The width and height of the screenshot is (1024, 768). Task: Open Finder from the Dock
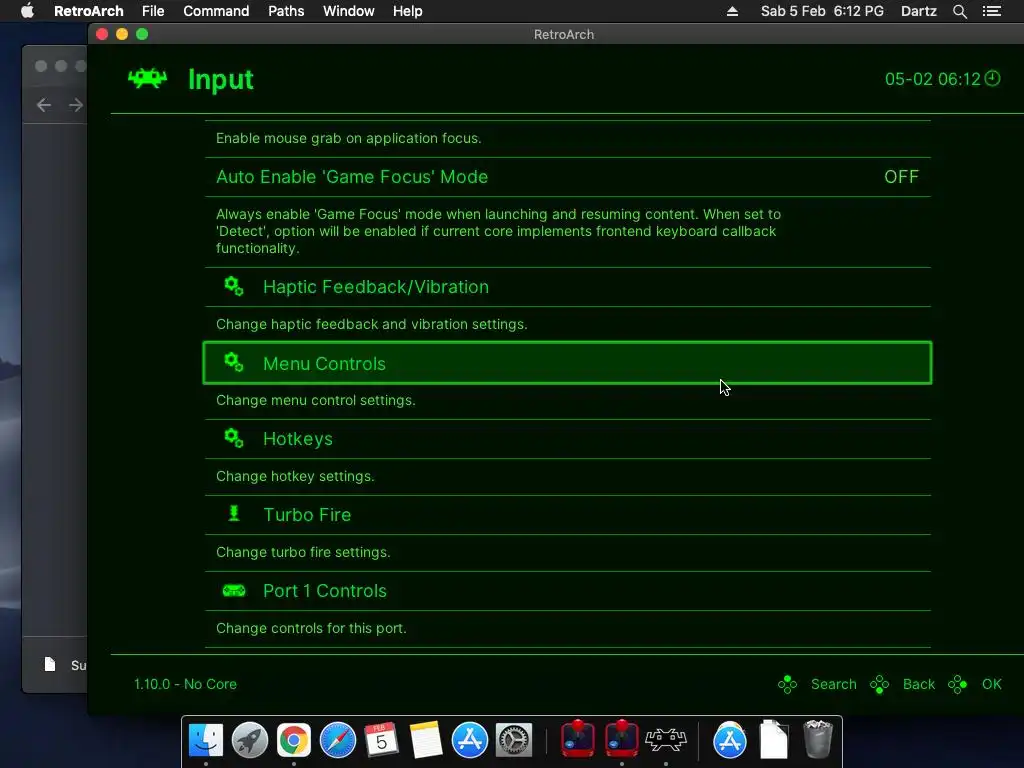coord(206,740)
